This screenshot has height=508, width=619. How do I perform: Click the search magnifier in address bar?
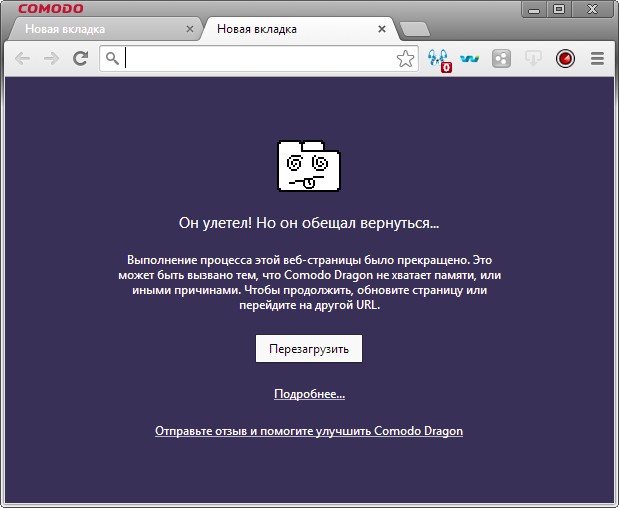112,58
